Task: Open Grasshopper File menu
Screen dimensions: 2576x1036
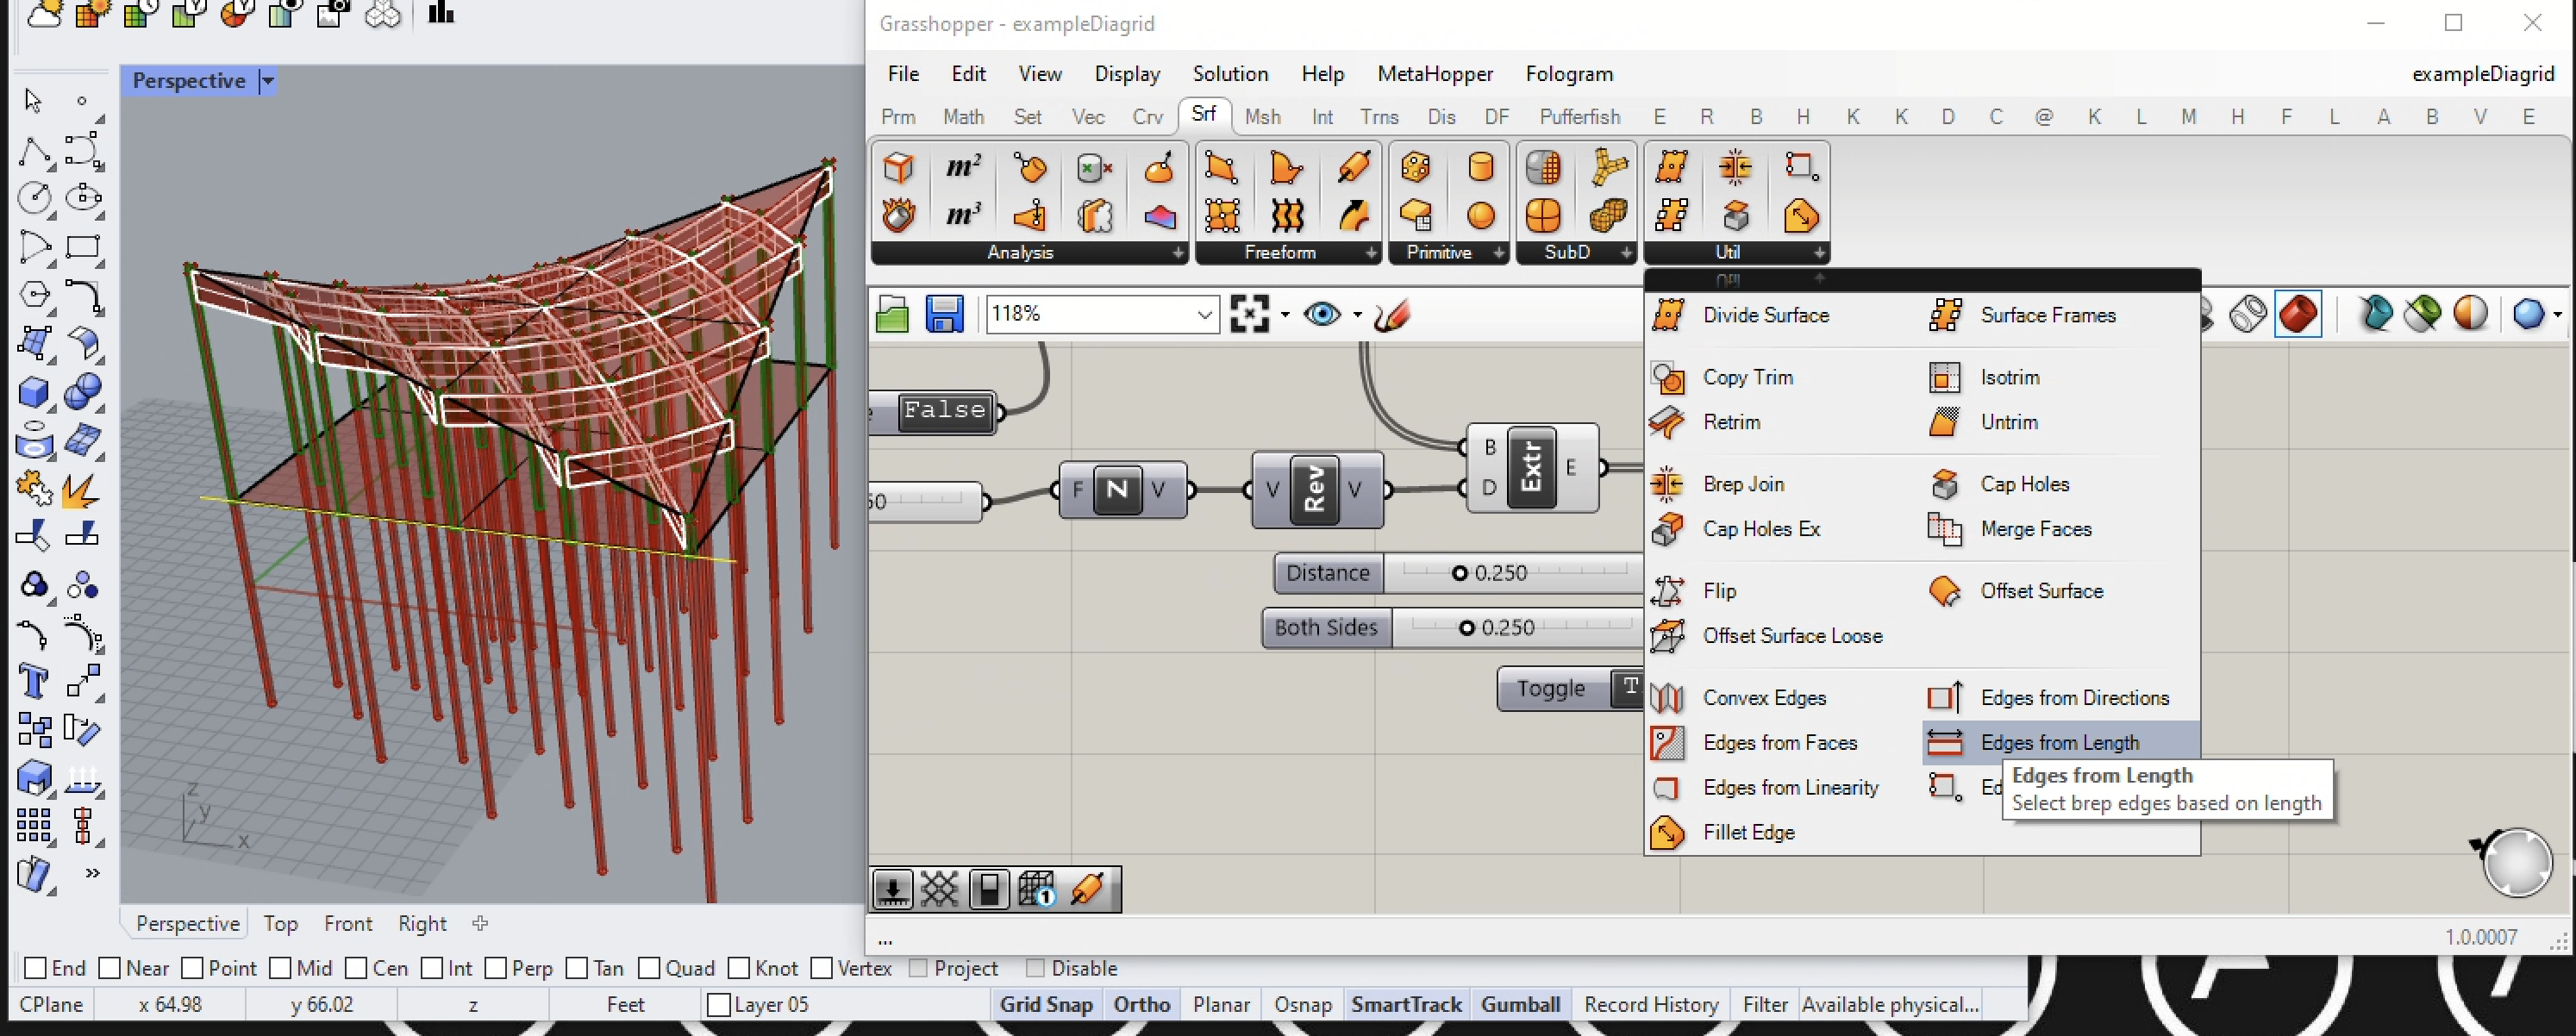Action: (903, 74)
